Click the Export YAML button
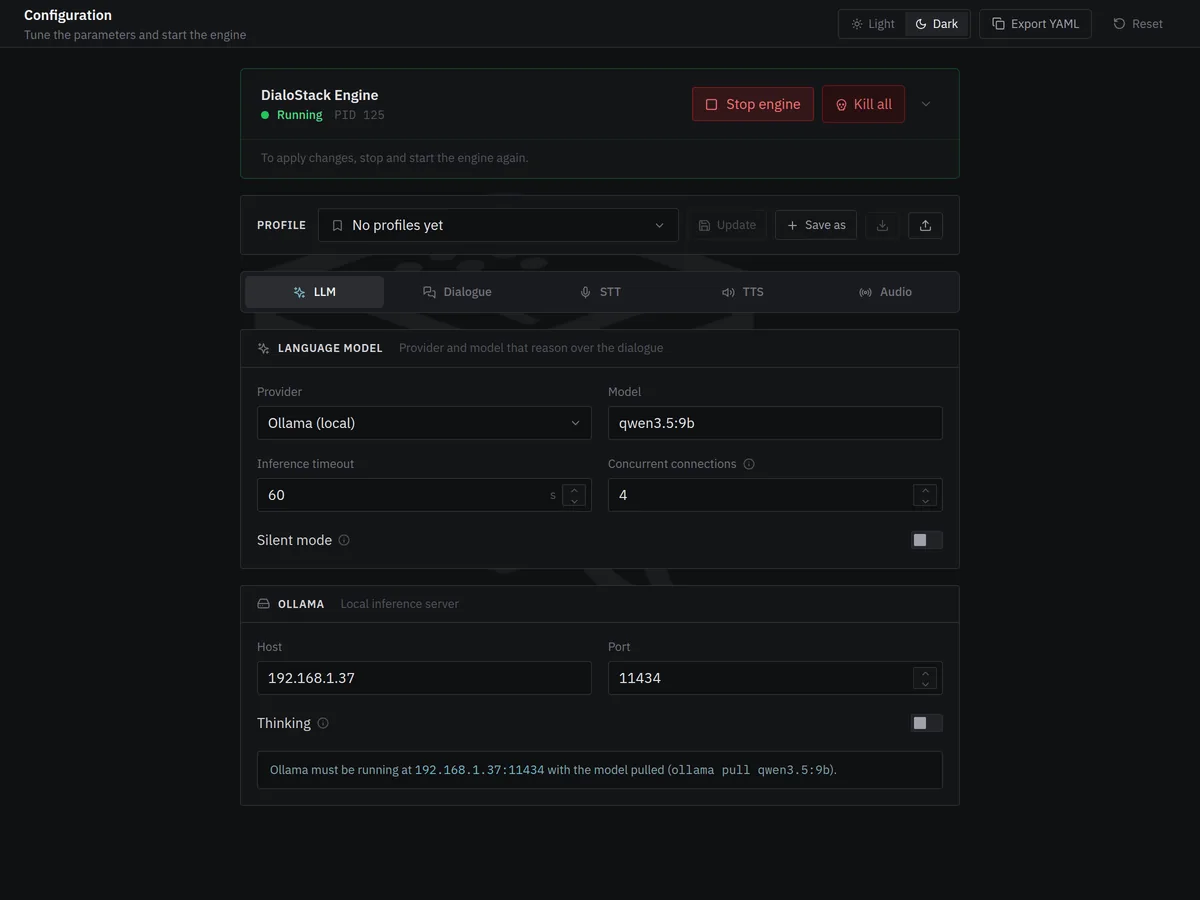 coord(1035,24)
